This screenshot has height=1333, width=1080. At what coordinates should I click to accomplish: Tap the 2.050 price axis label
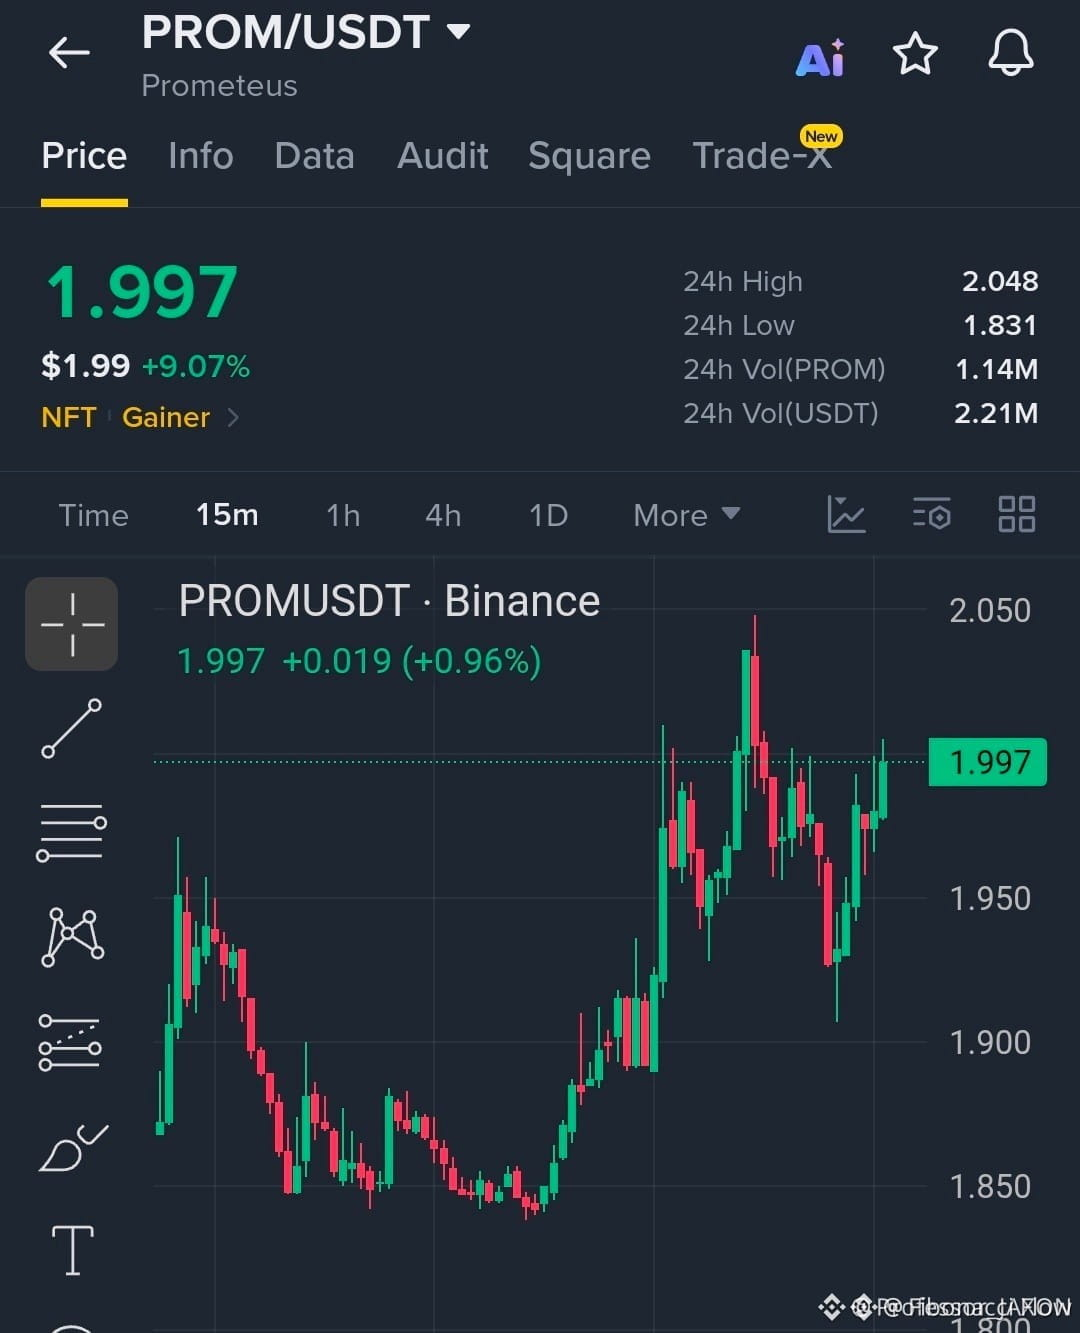click(990, 610)
